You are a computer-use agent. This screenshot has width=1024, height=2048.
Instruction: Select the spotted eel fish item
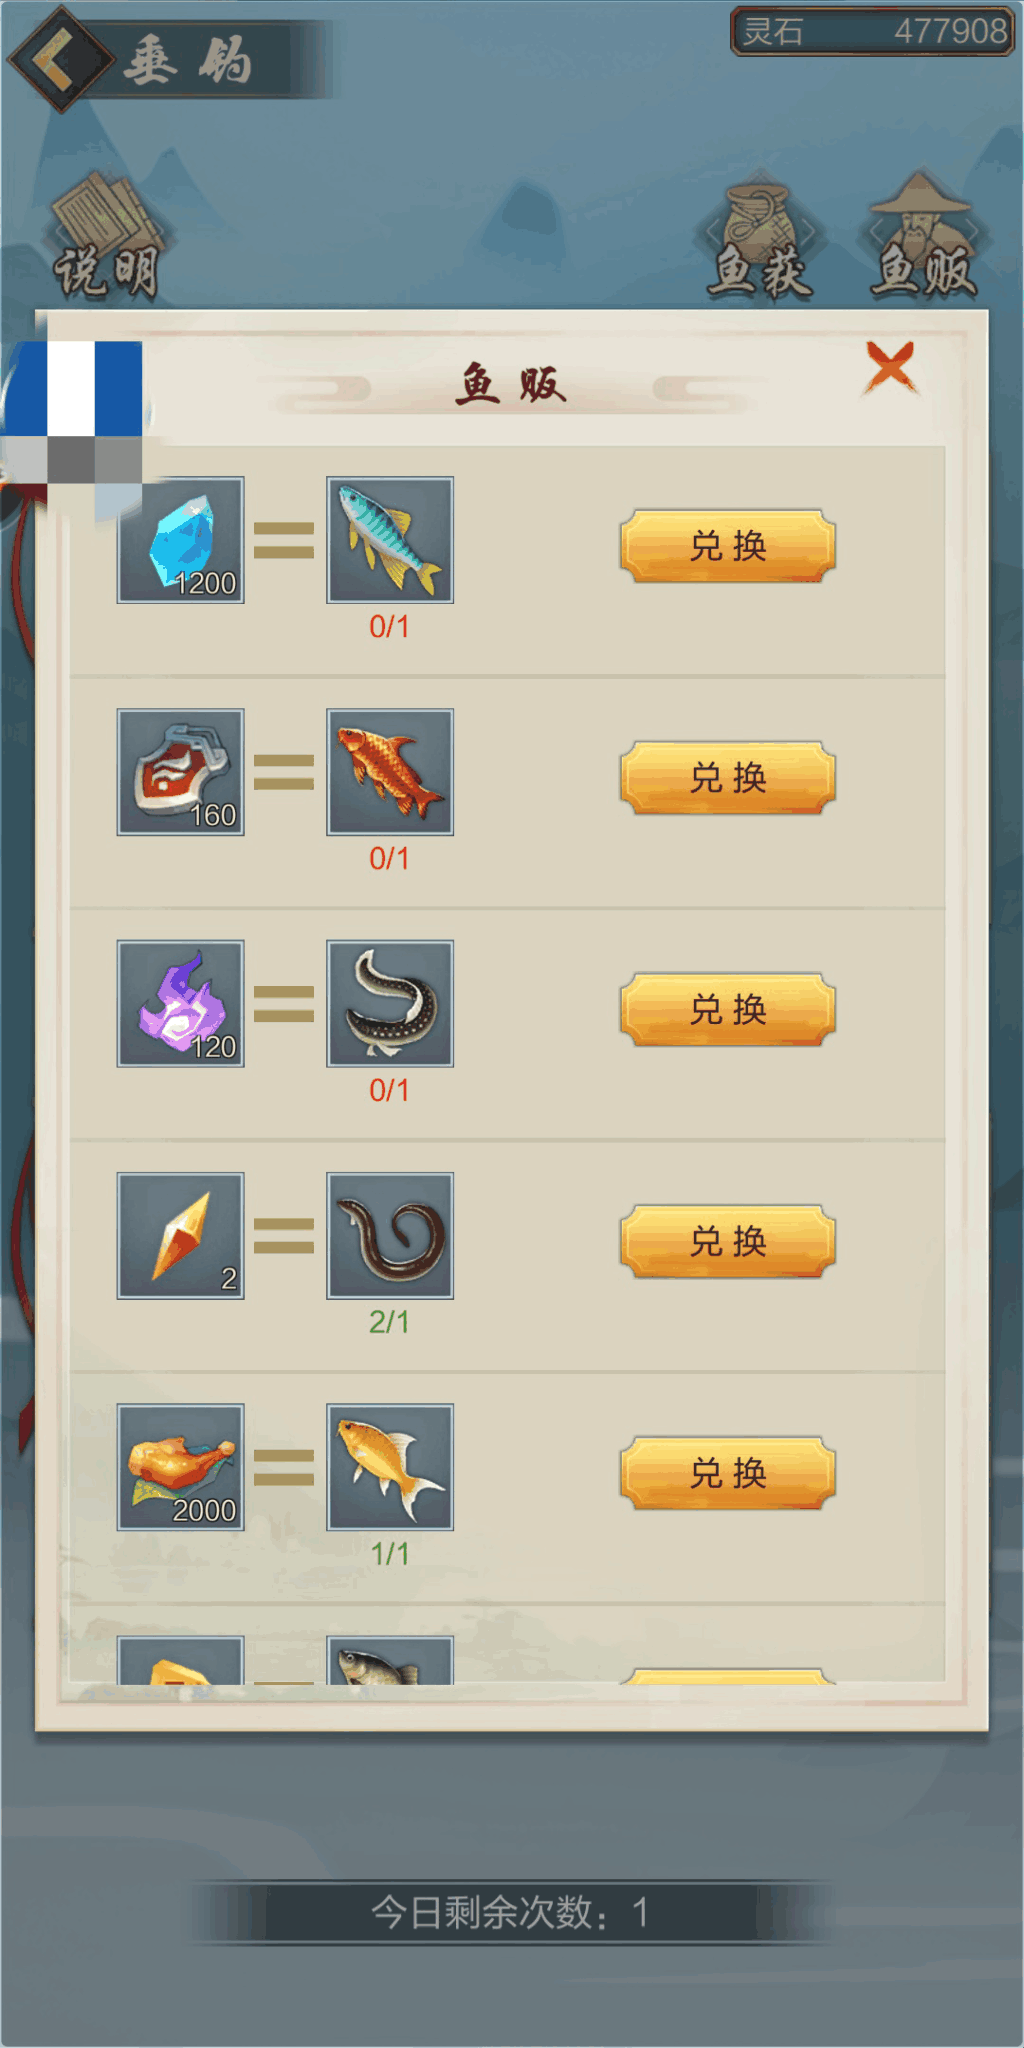click(x=390, y=1003)
